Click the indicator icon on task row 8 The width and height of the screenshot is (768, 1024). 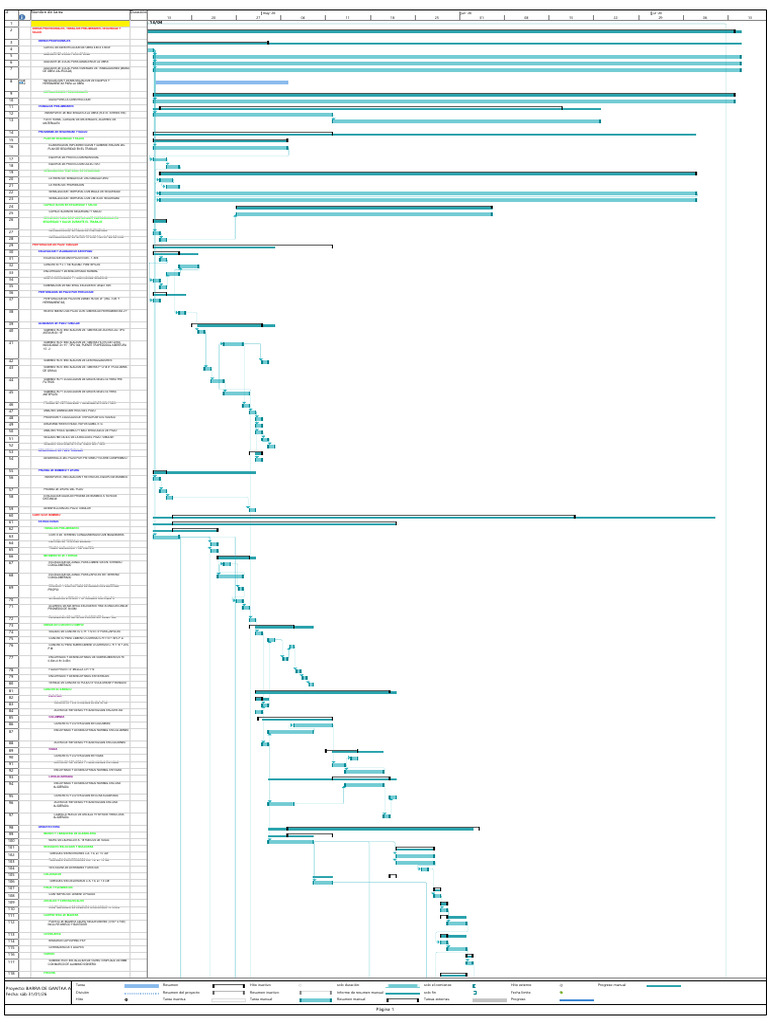click(22, 82)
